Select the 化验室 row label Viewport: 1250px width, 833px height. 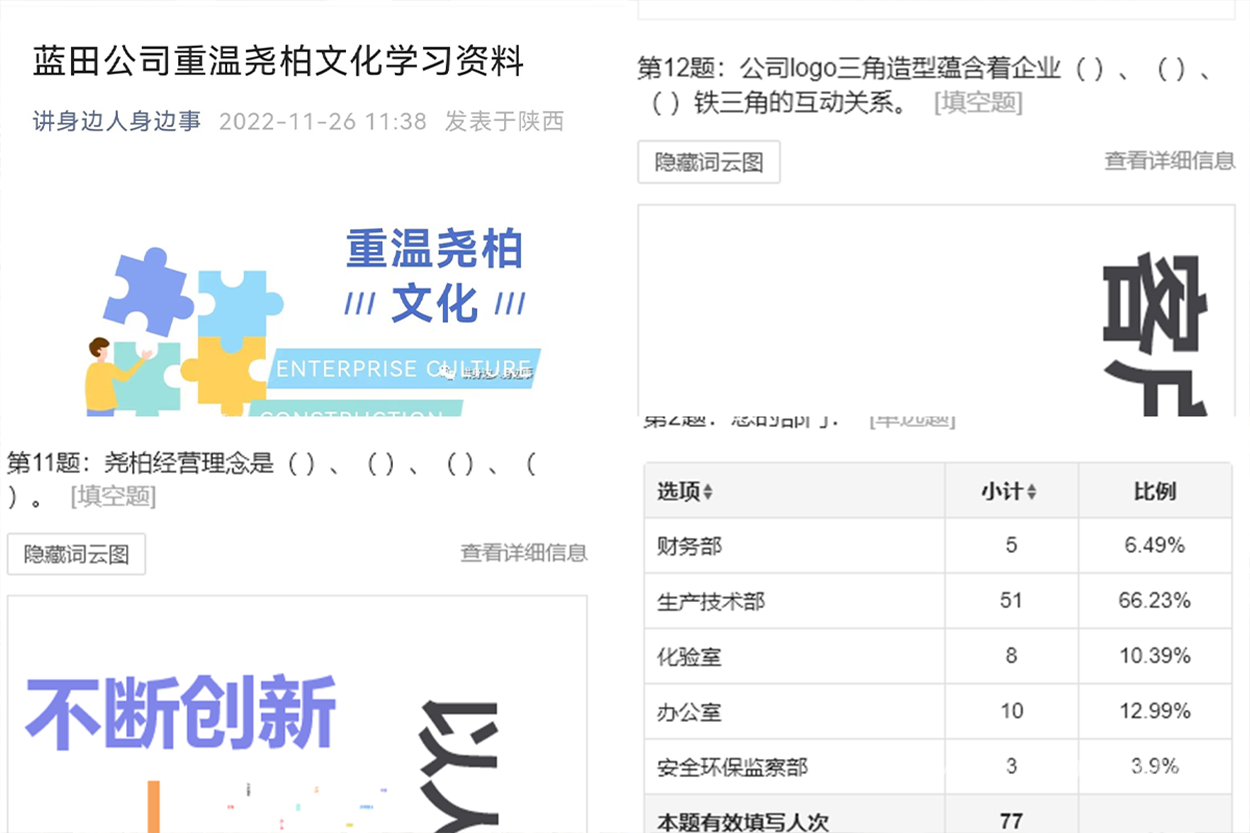click(x=689, y=657)
